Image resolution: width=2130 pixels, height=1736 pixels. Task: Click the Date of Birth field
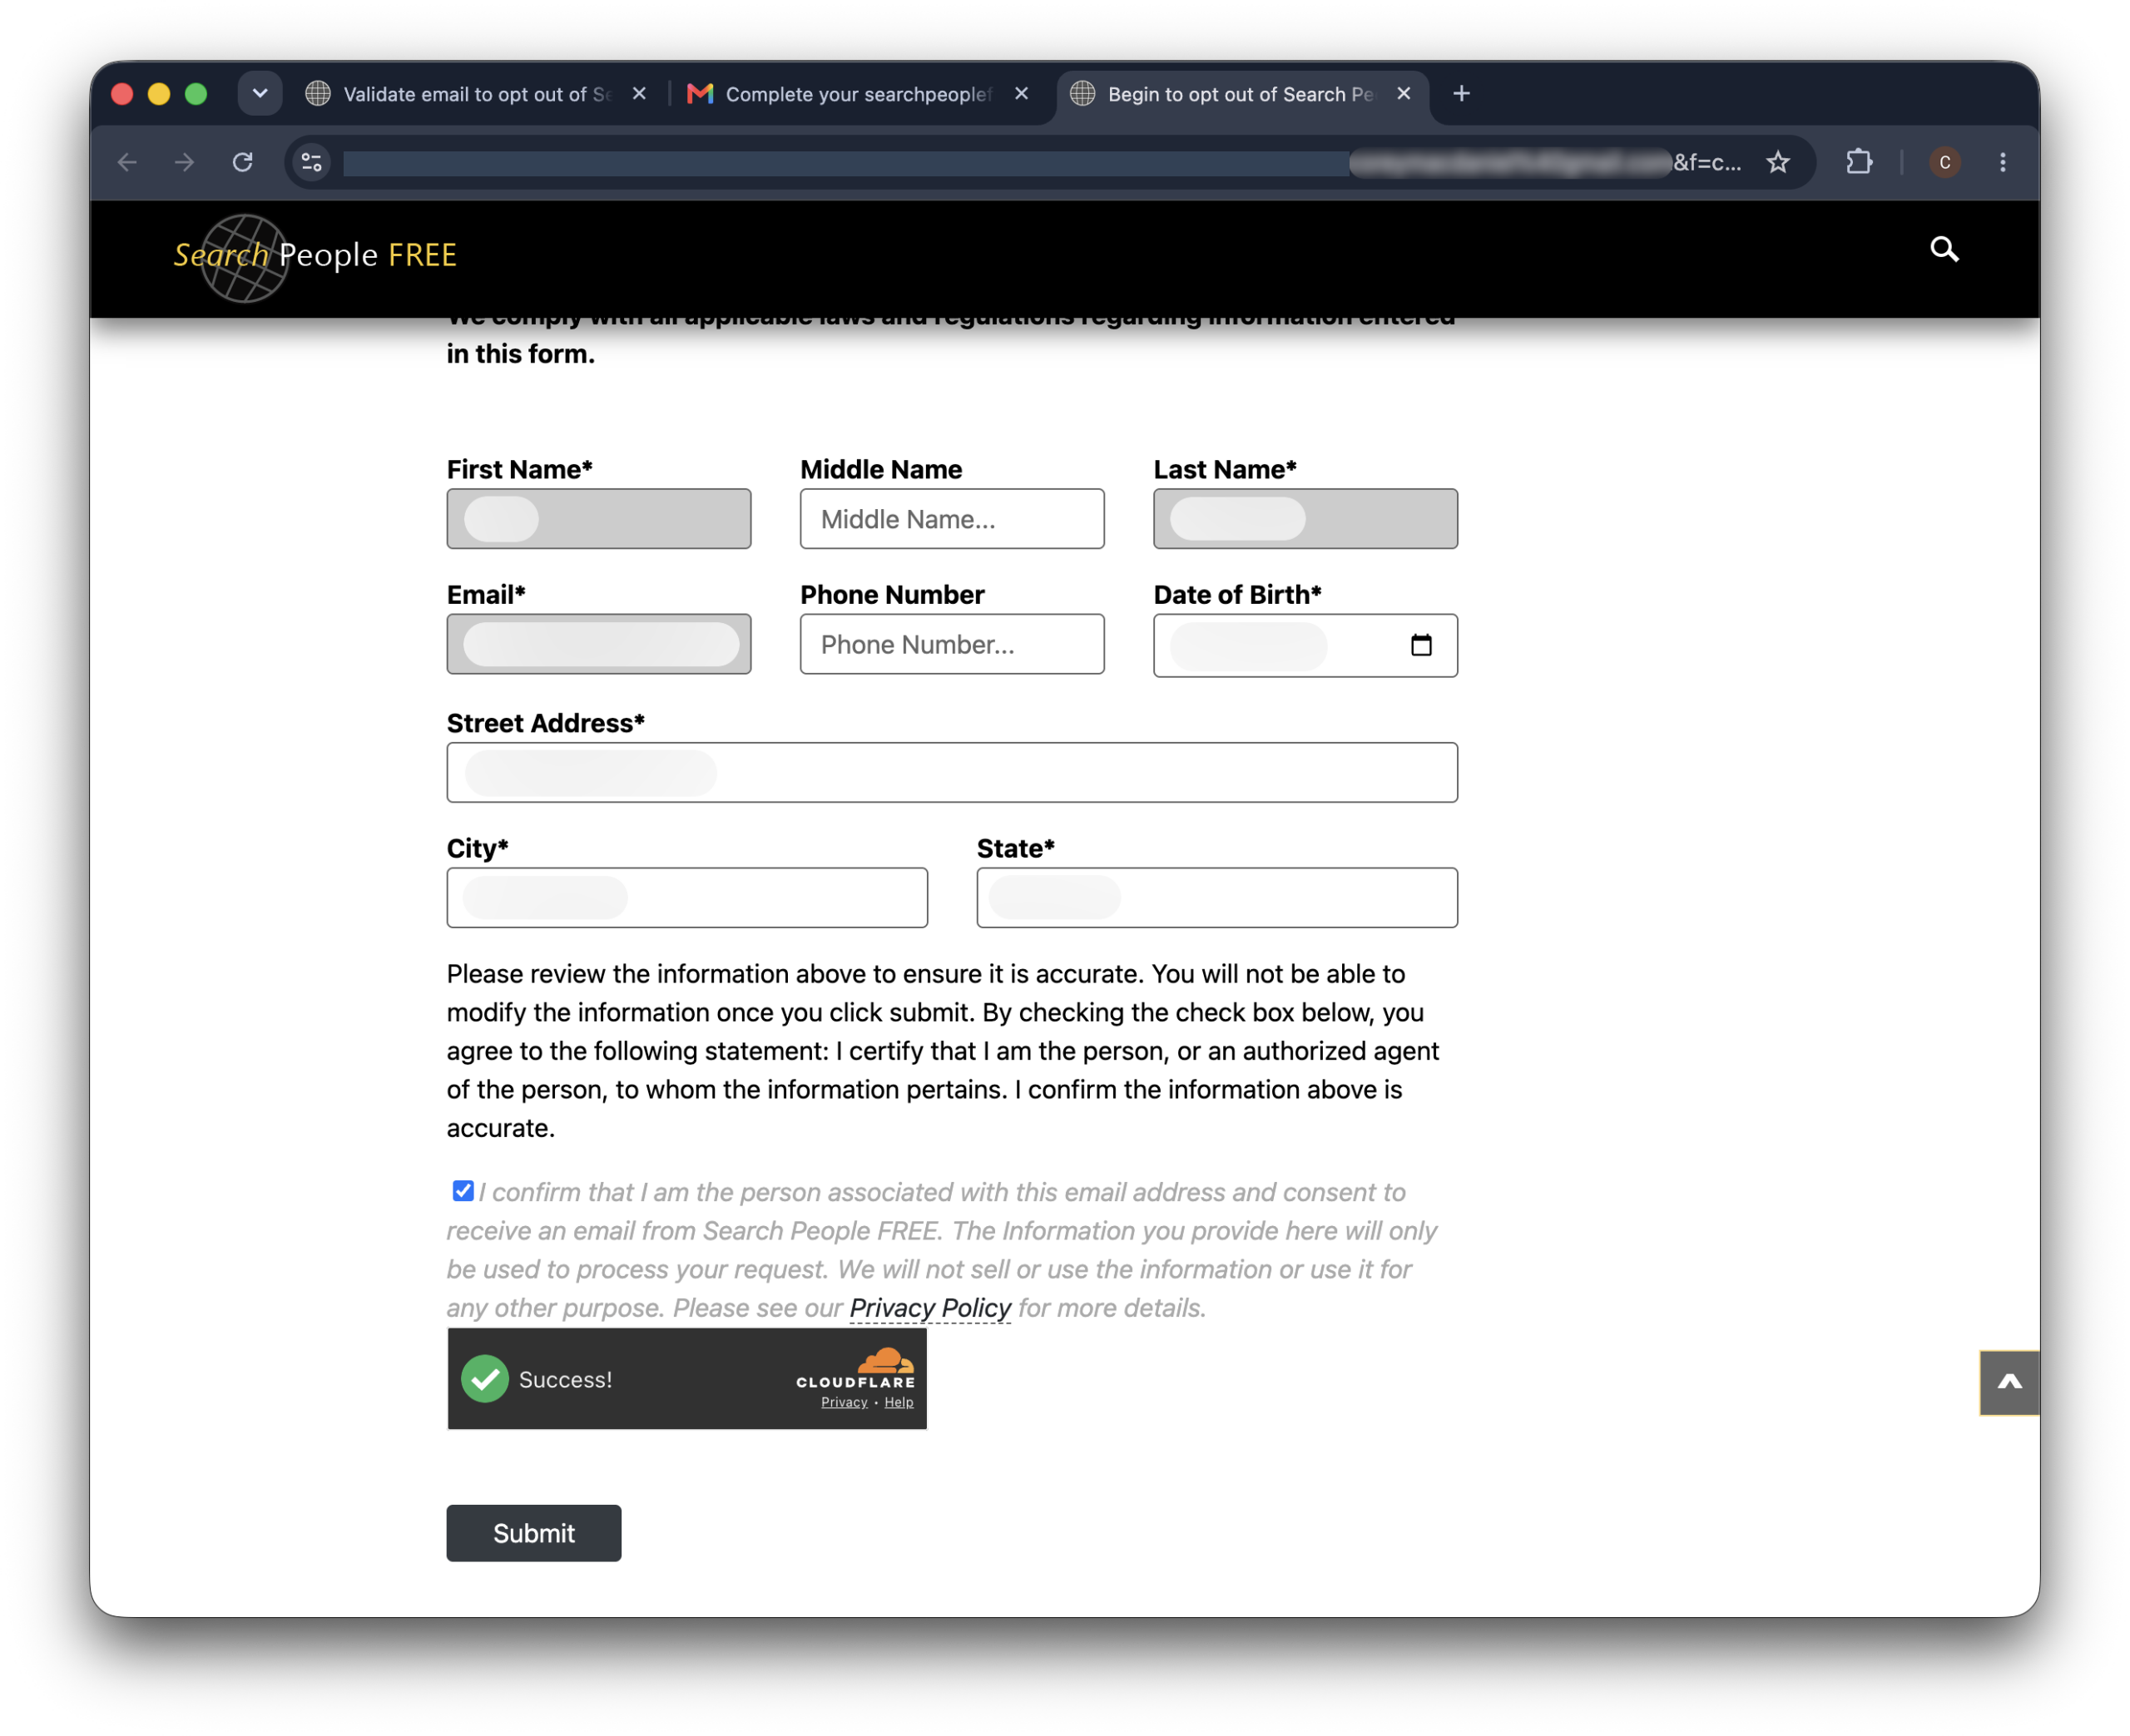tap(1305, 646)
